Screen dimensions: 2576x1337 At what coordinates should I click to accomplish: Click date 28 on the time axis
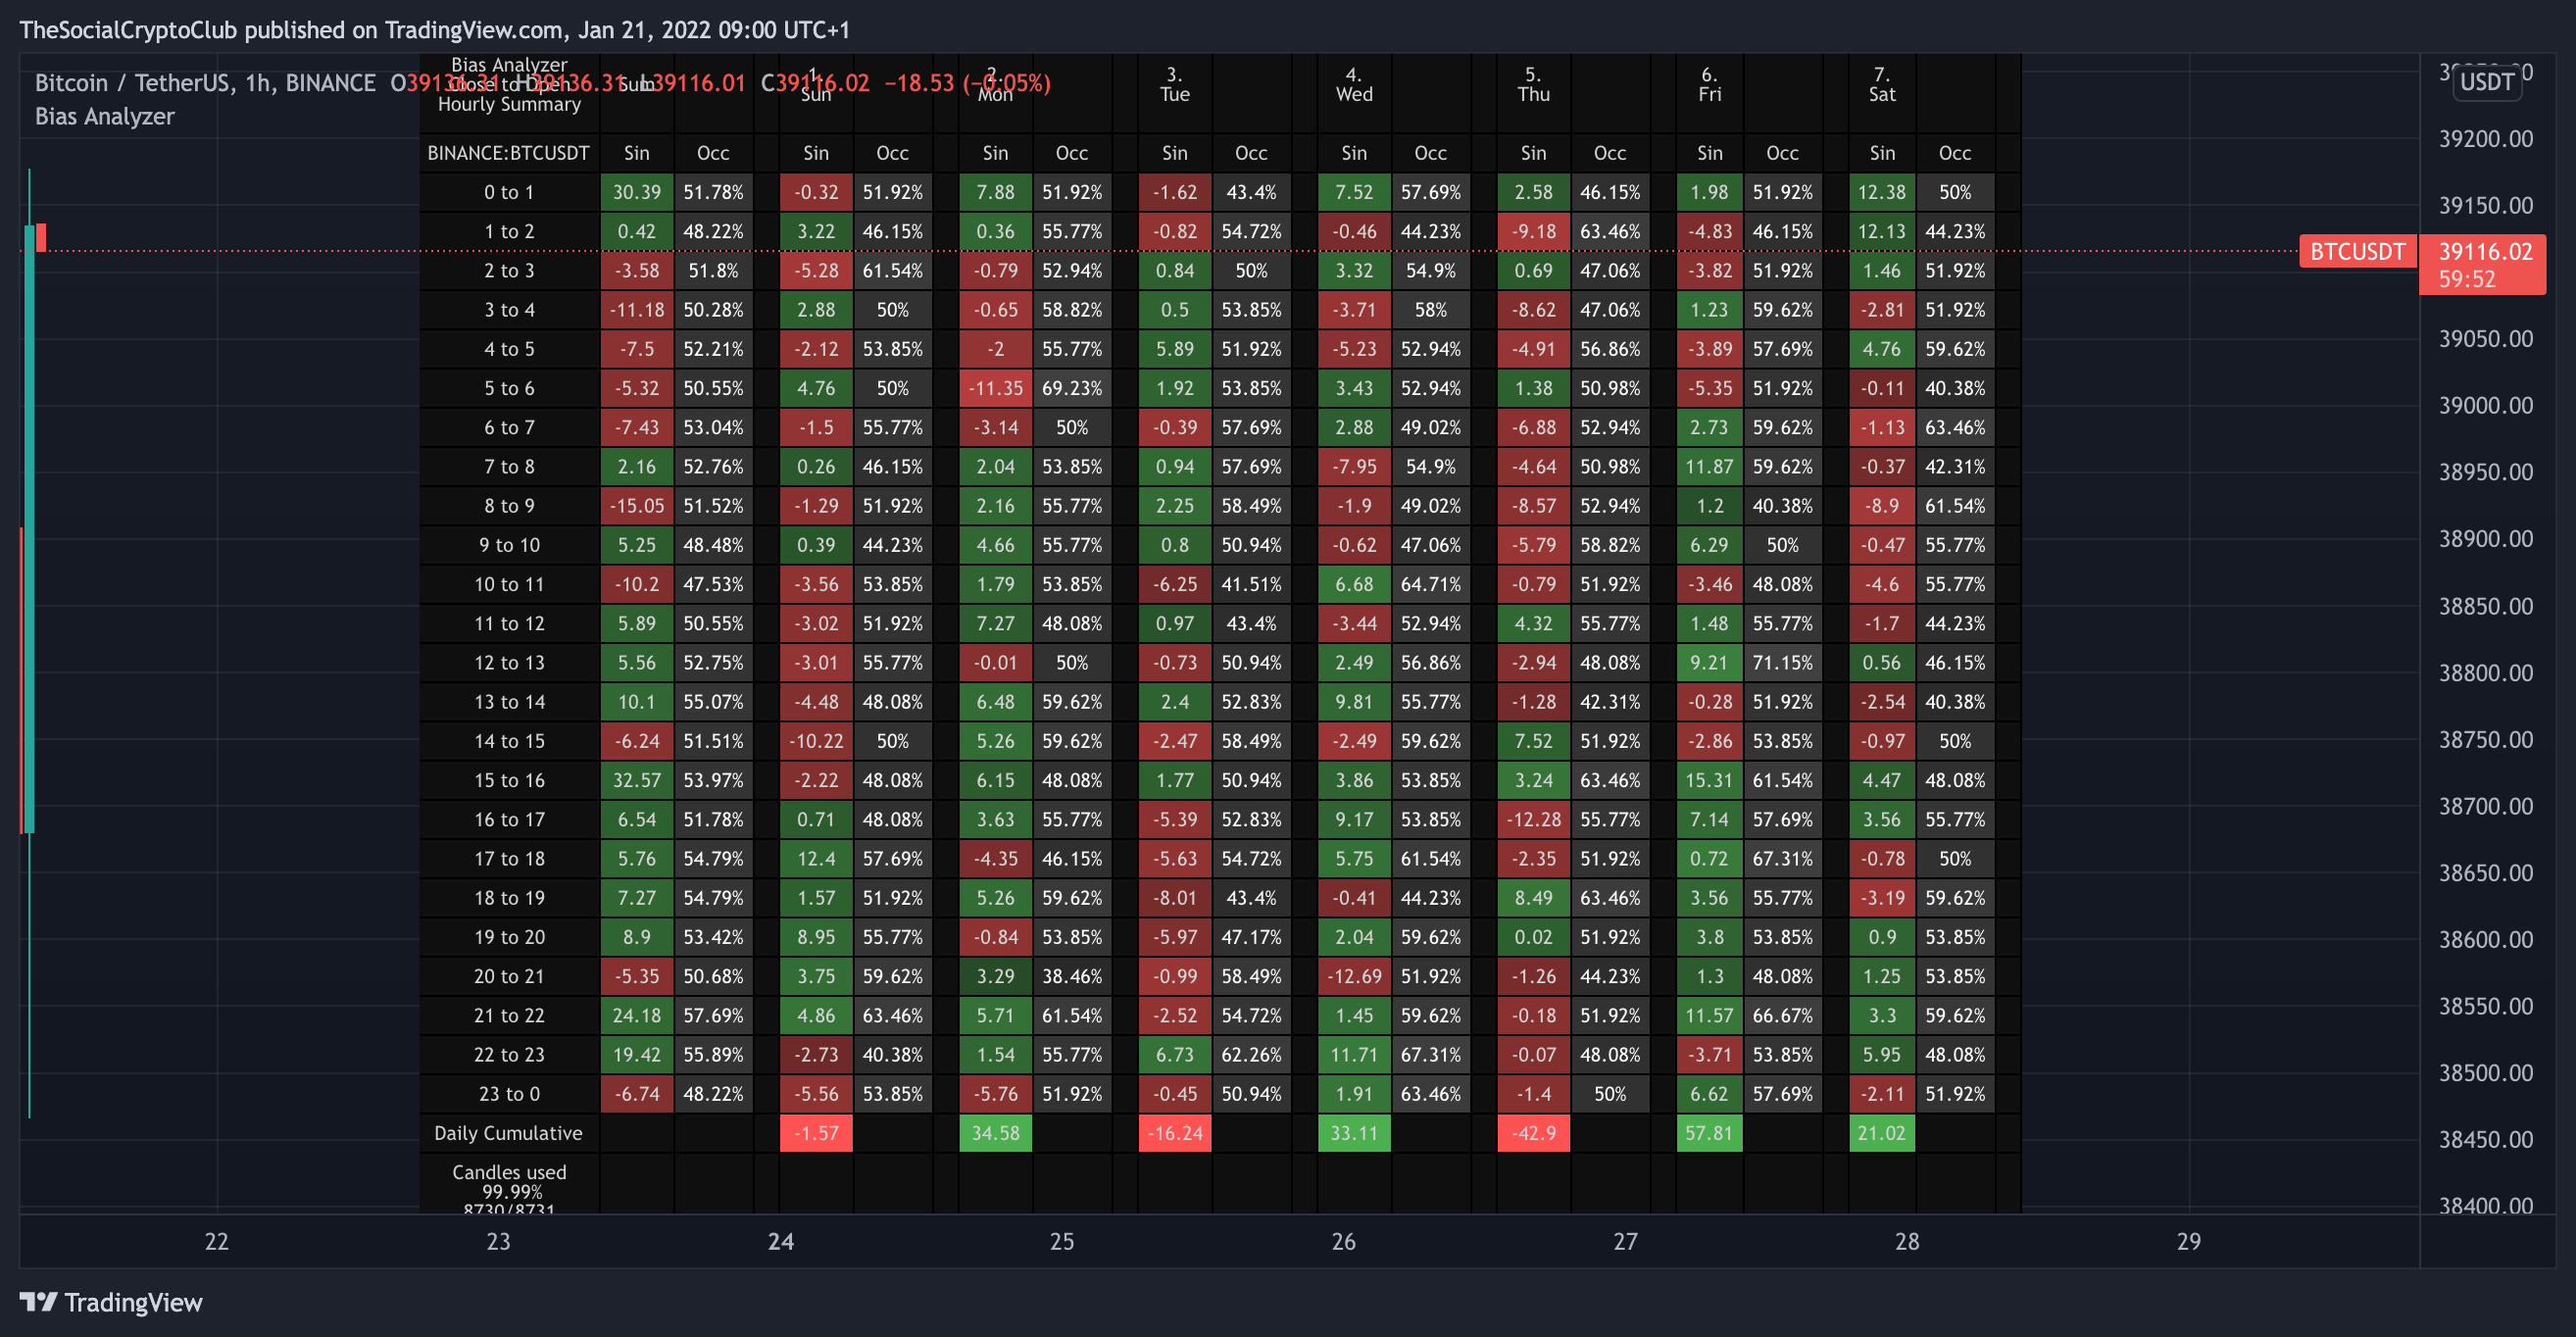tap(1906, 1241)
